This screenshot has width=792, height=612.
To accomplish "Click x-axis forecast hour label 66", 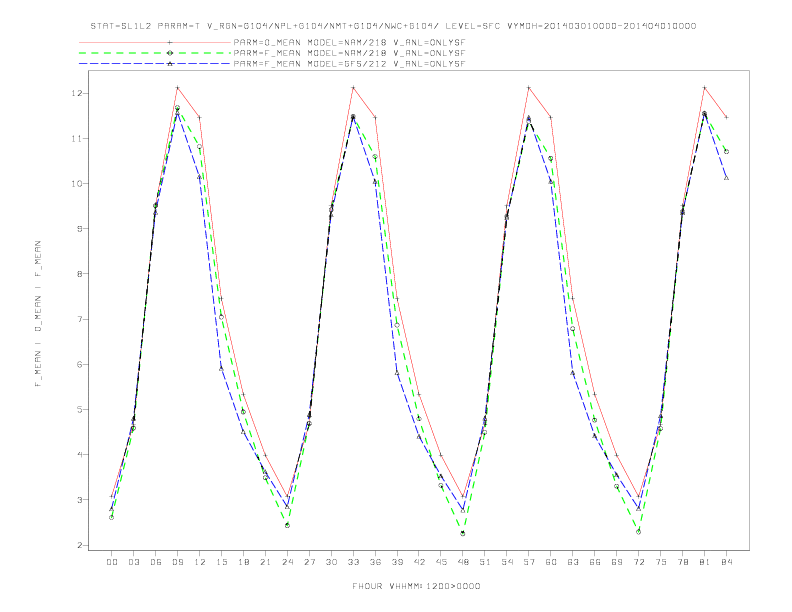I will 595,562.
